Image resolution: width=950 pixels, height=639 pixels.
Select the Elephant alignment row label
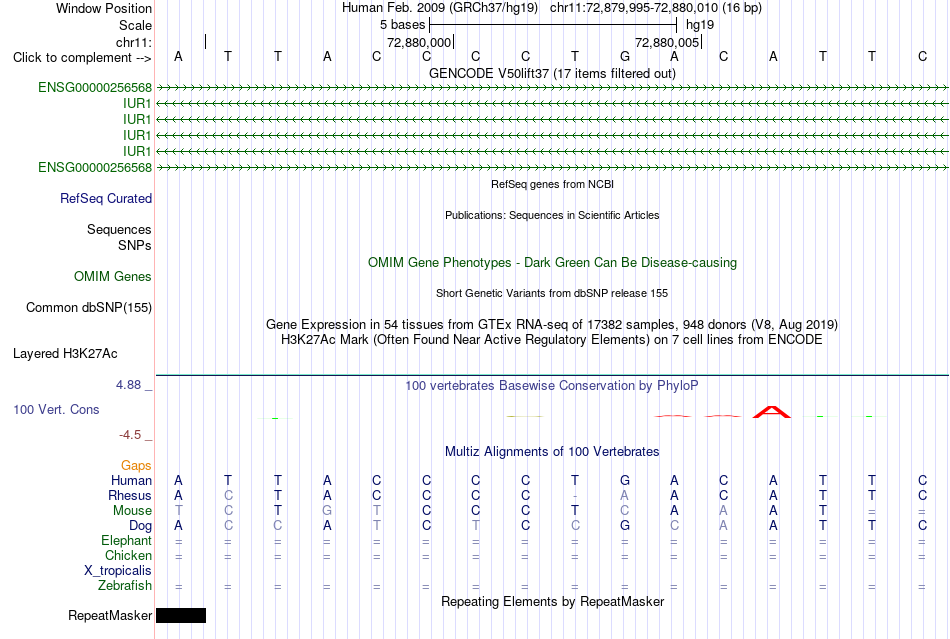pos(126,540)
